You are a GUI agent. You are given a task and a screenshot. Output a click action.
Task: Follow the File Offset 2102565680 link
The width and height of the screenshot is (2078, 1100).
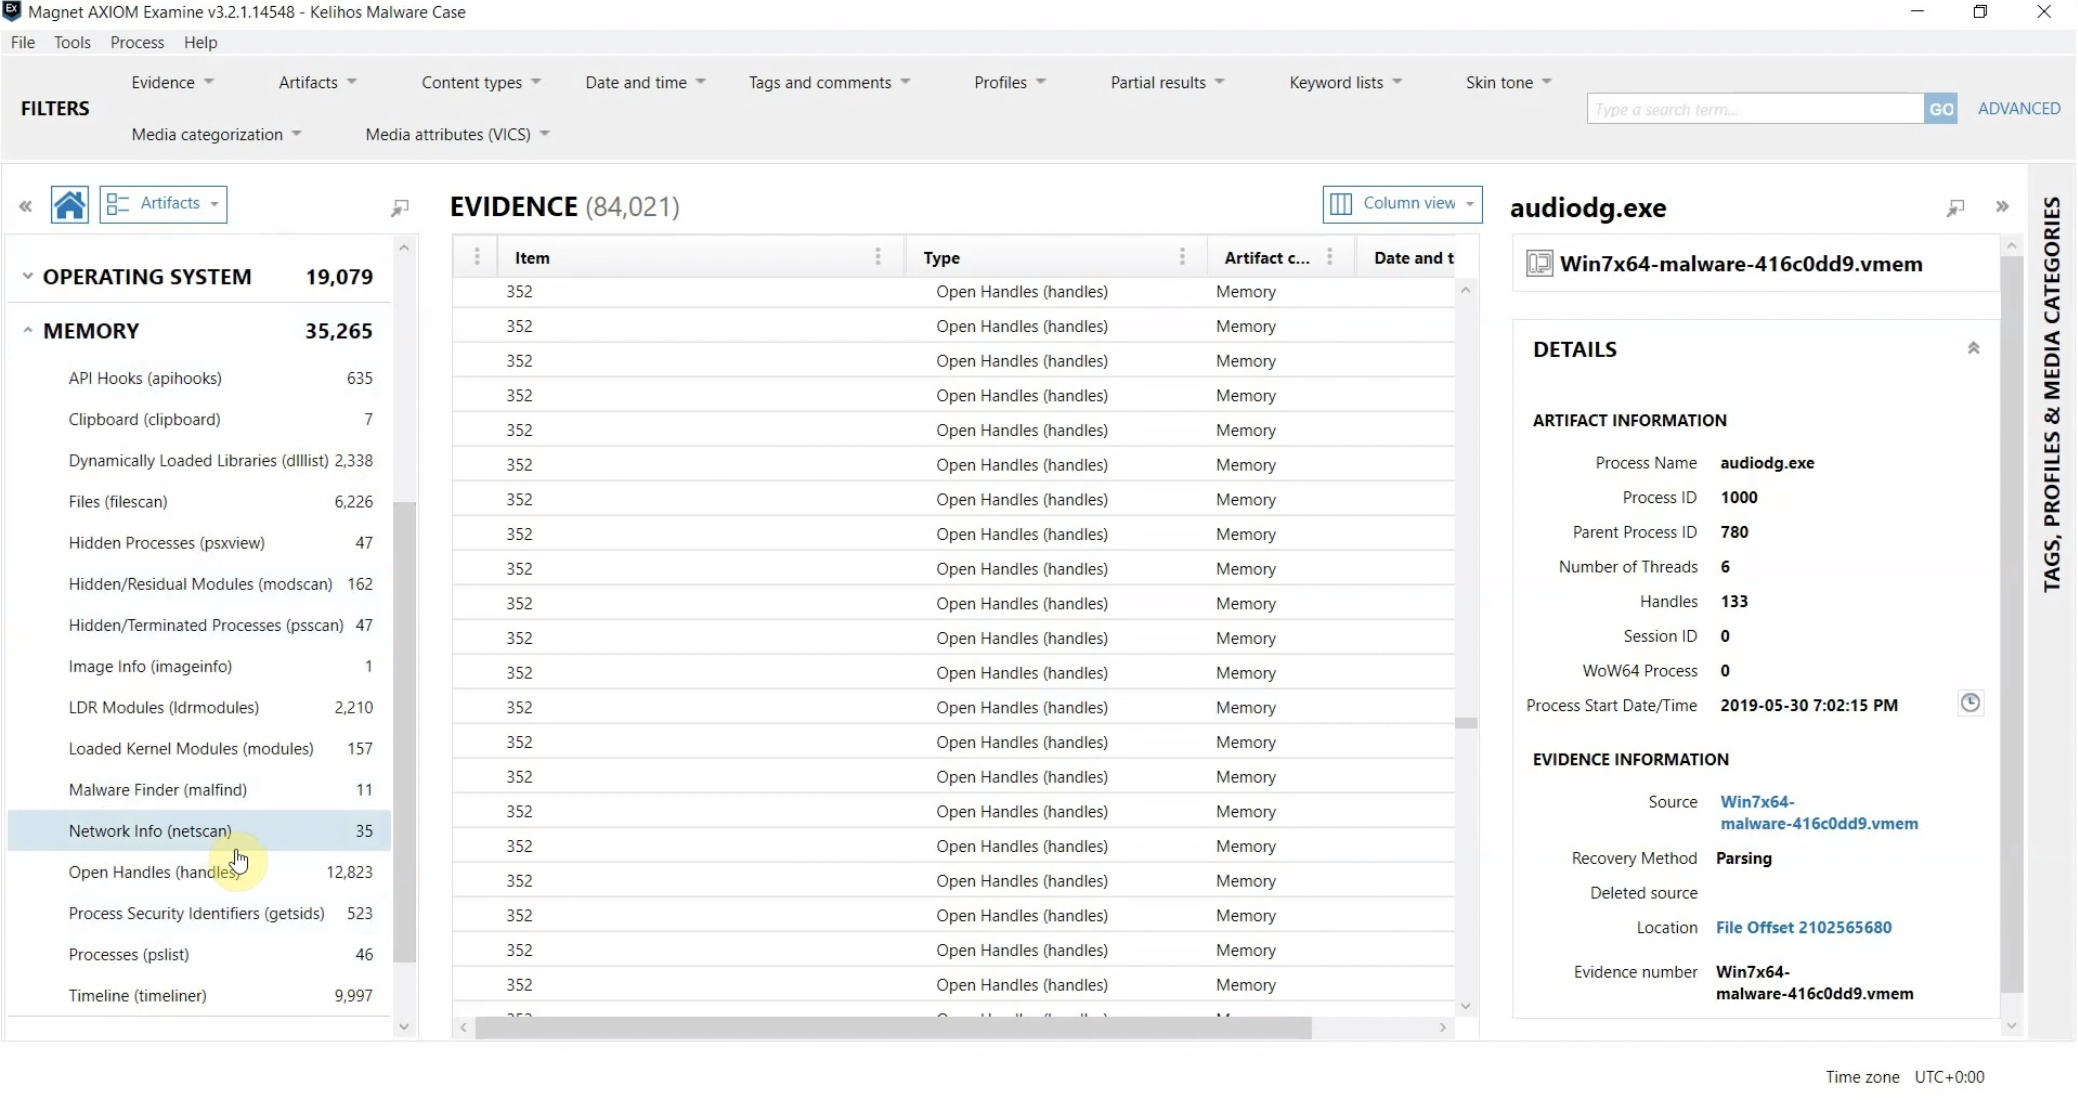(x=1804, y=927)
